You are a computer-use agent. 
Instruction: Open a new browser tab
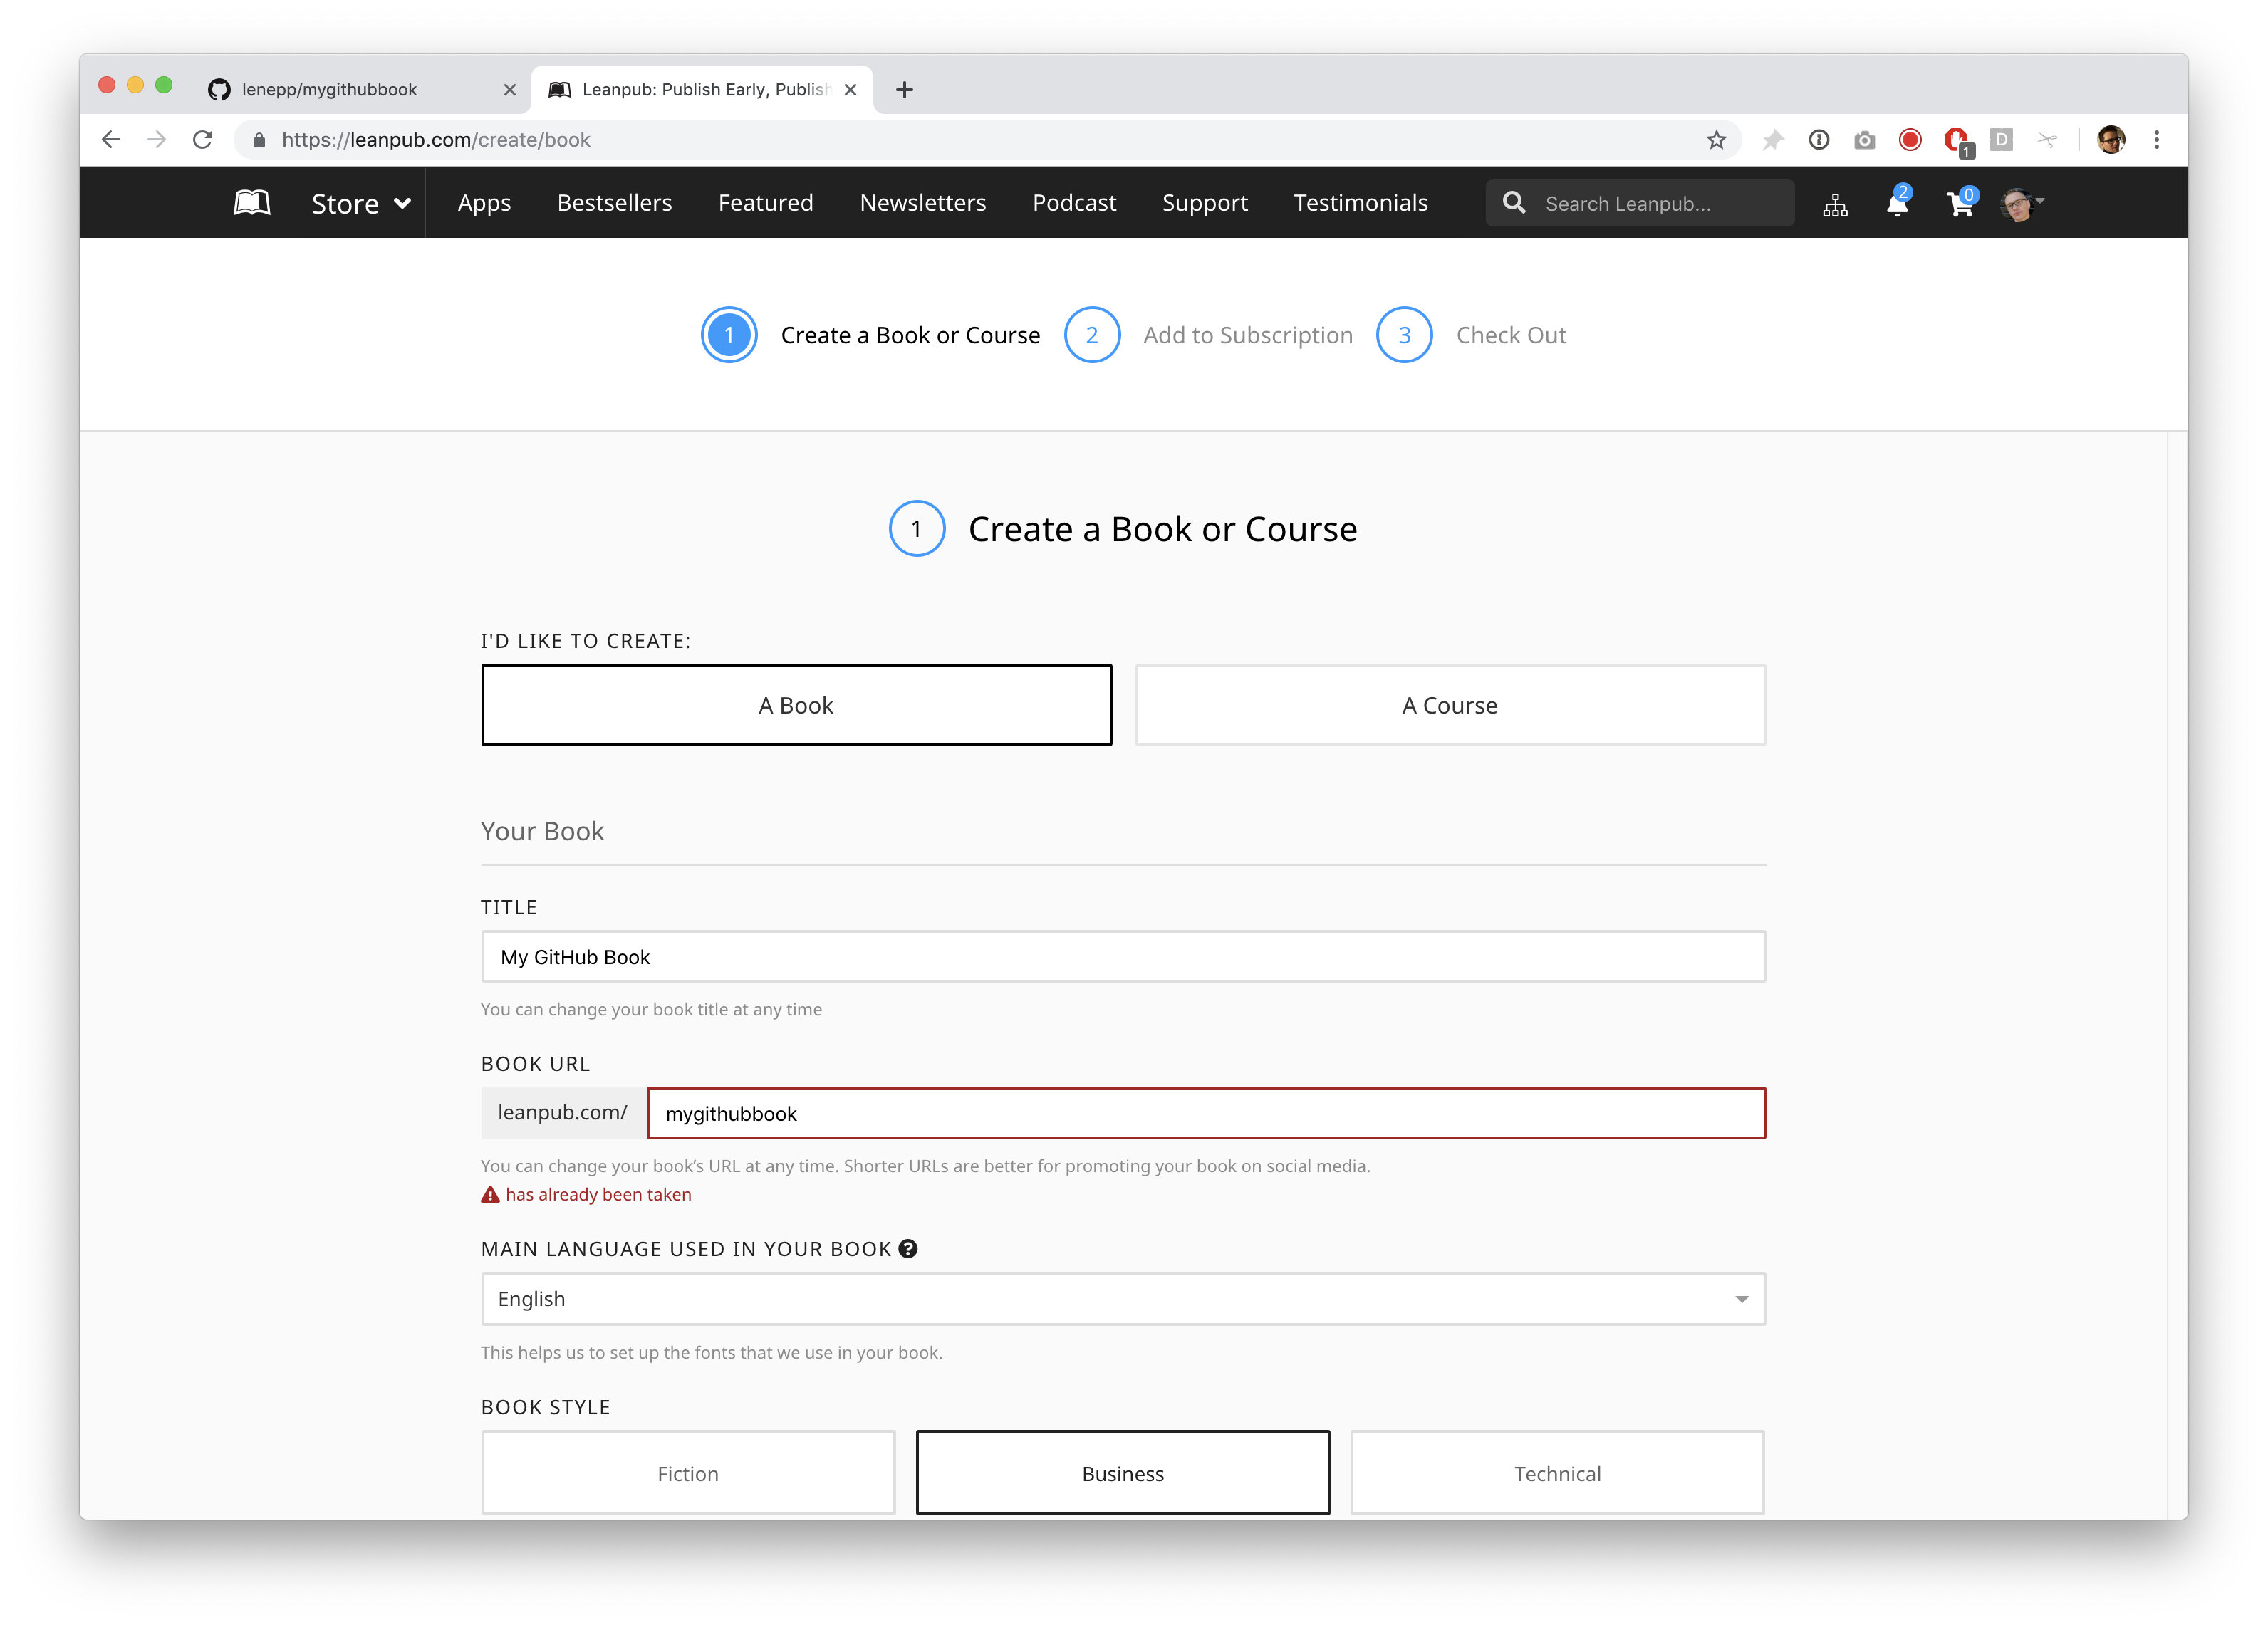point(904,90)
